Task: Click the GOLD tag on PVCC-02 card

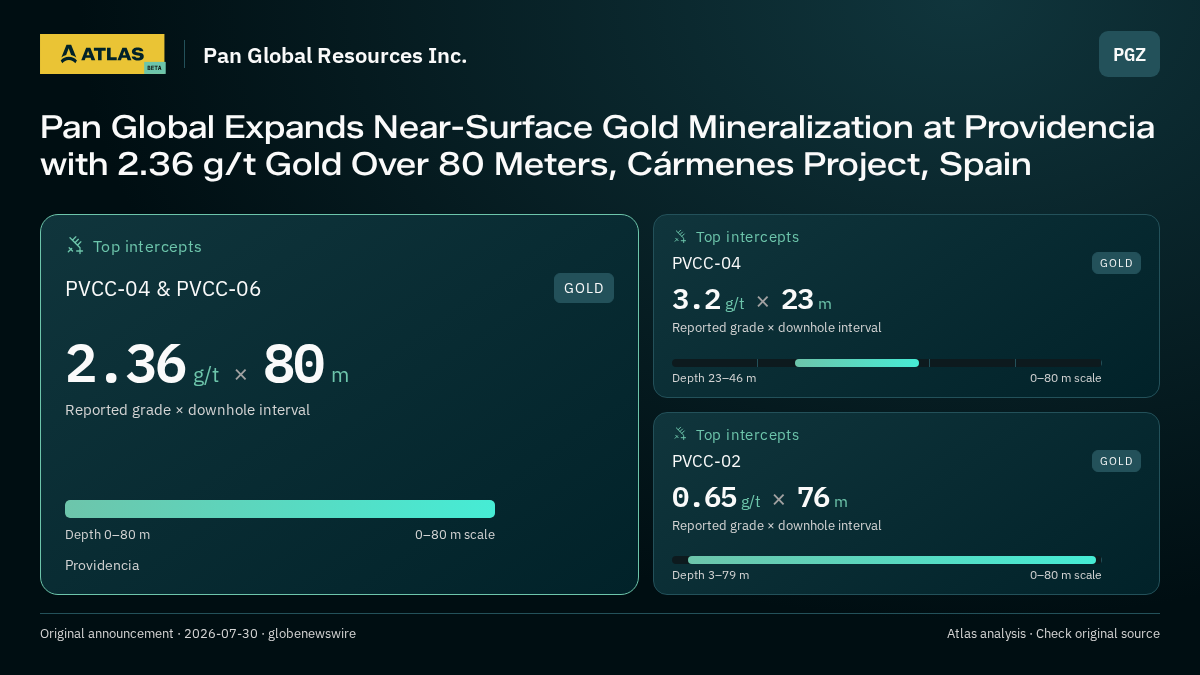Action: coord(1116,461)
